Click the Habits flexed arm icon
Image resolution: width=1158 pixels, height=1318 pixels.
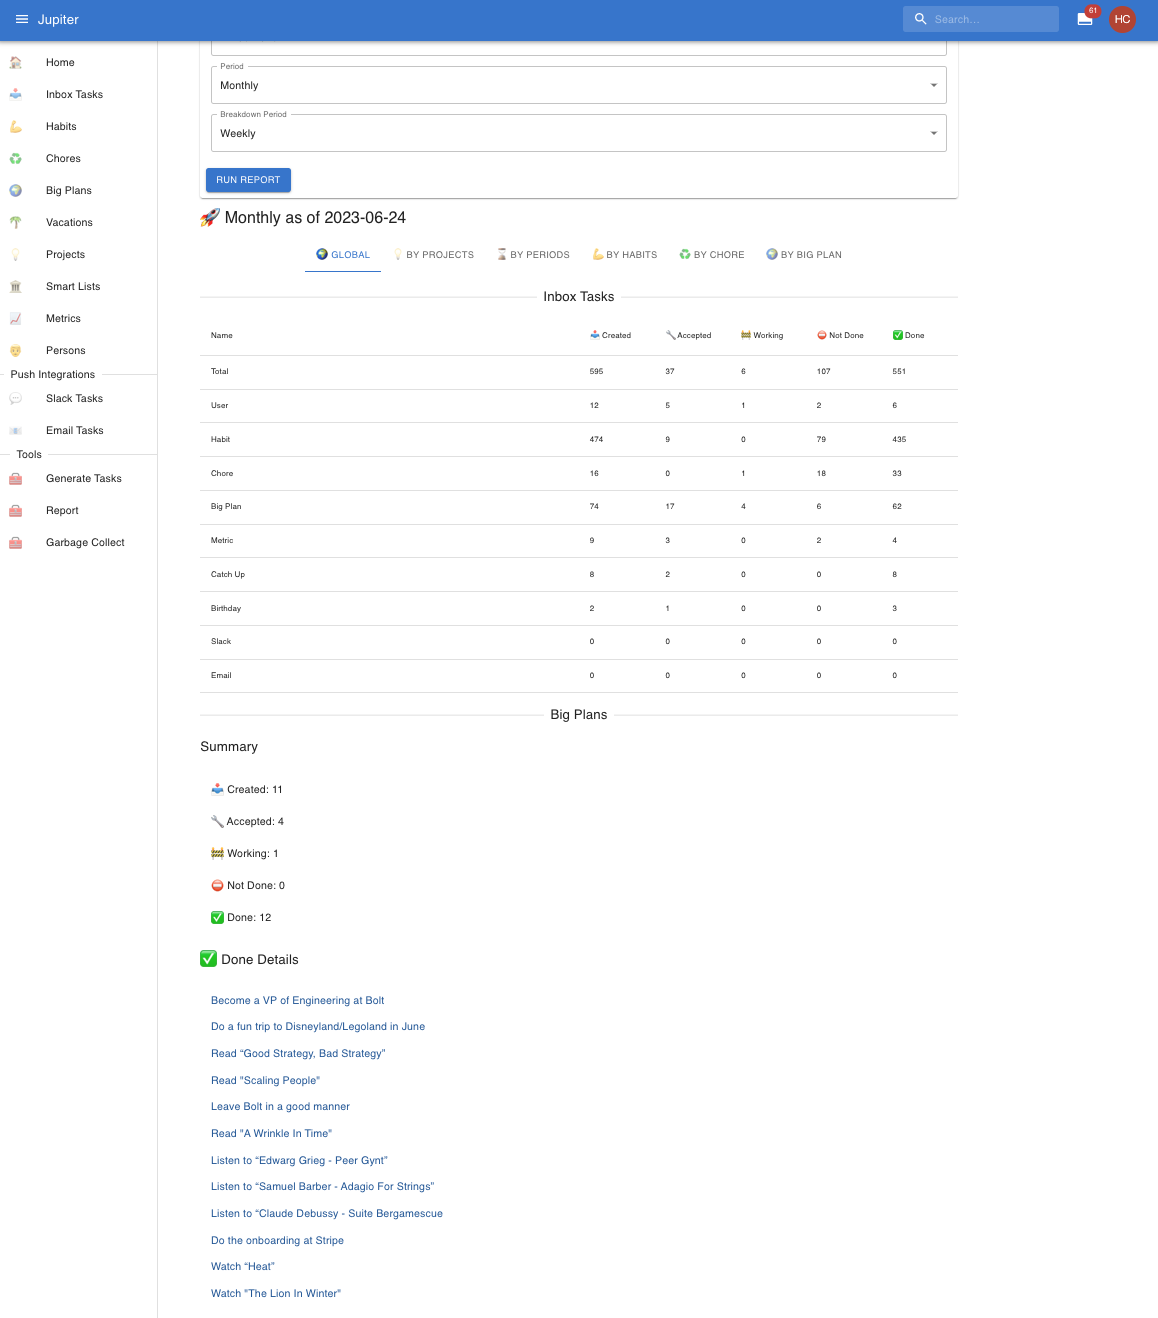16,127
